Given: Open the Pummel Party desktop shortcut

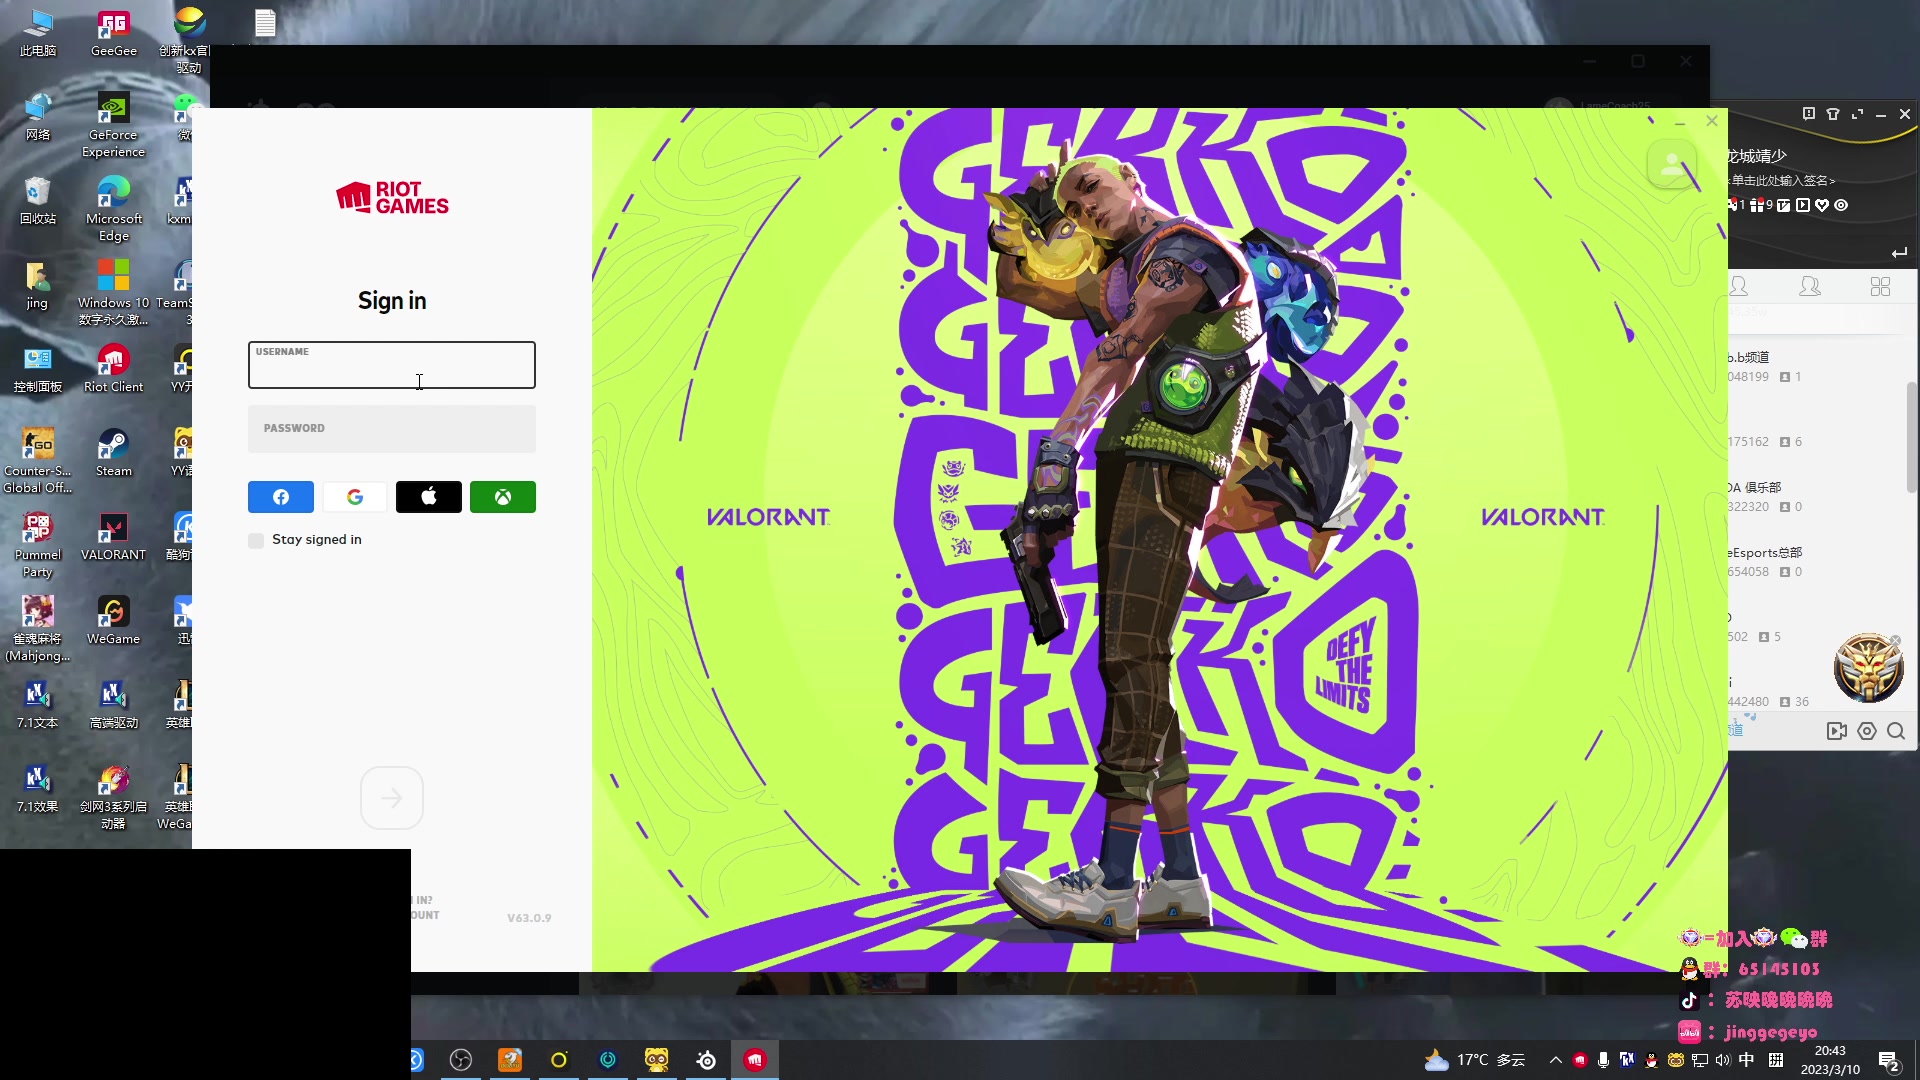Looking at the screenshot, I should tap(38, 546).
